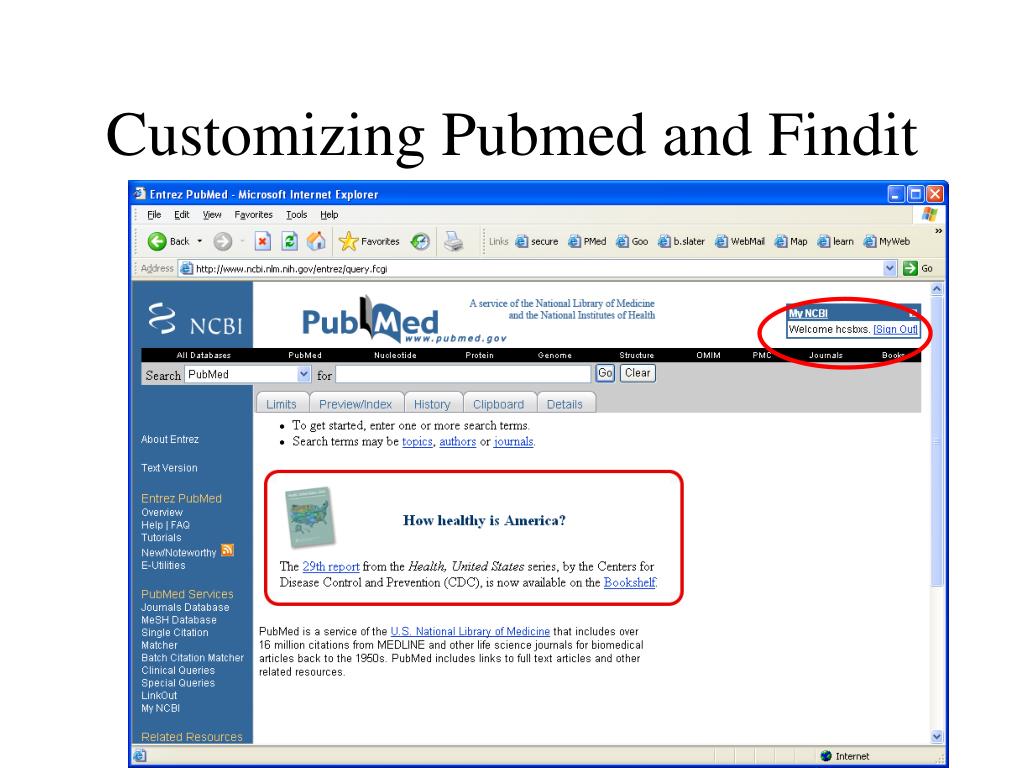Open the 'secure' link shortcut
Viewport: 1024px width, 768px height.
537,242
